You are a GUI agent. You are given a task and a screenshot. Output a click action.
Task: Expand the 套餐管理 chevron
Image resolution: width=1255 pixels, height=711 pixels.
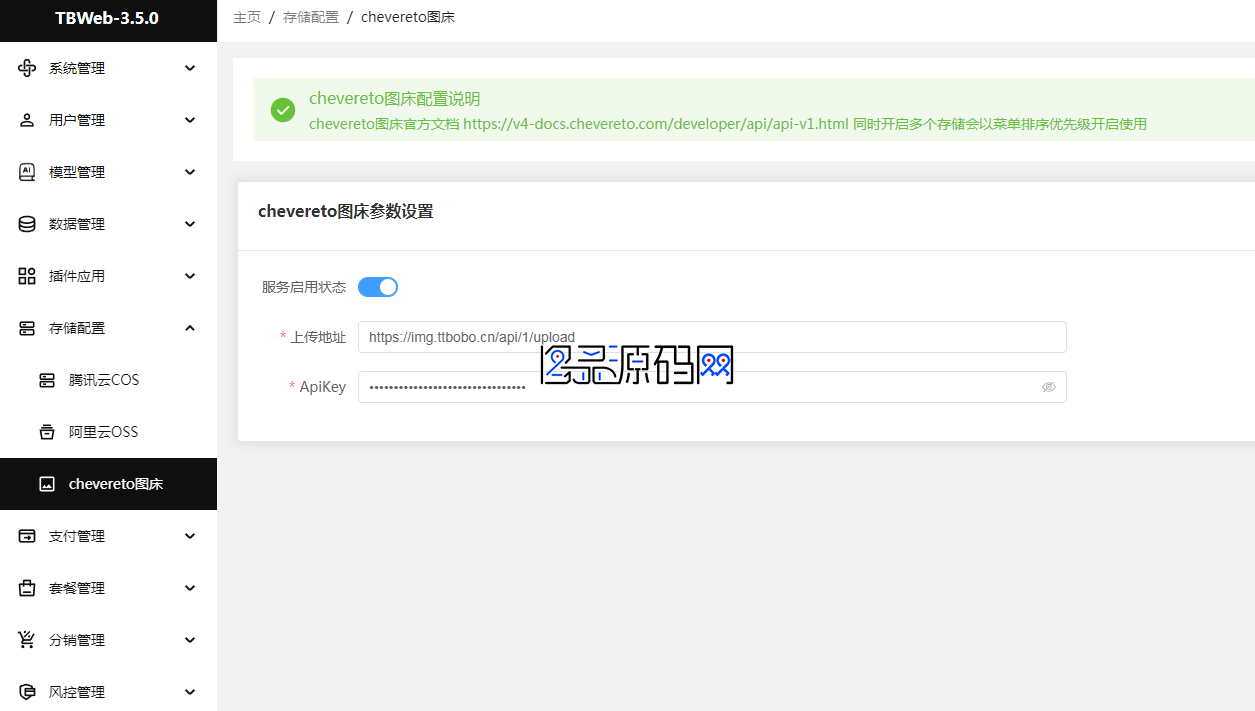click(x=190, y=588)
